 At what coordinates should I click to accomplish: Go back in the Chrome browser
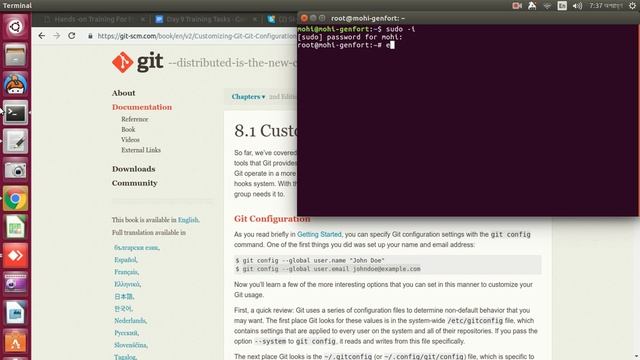click(42, 36)
